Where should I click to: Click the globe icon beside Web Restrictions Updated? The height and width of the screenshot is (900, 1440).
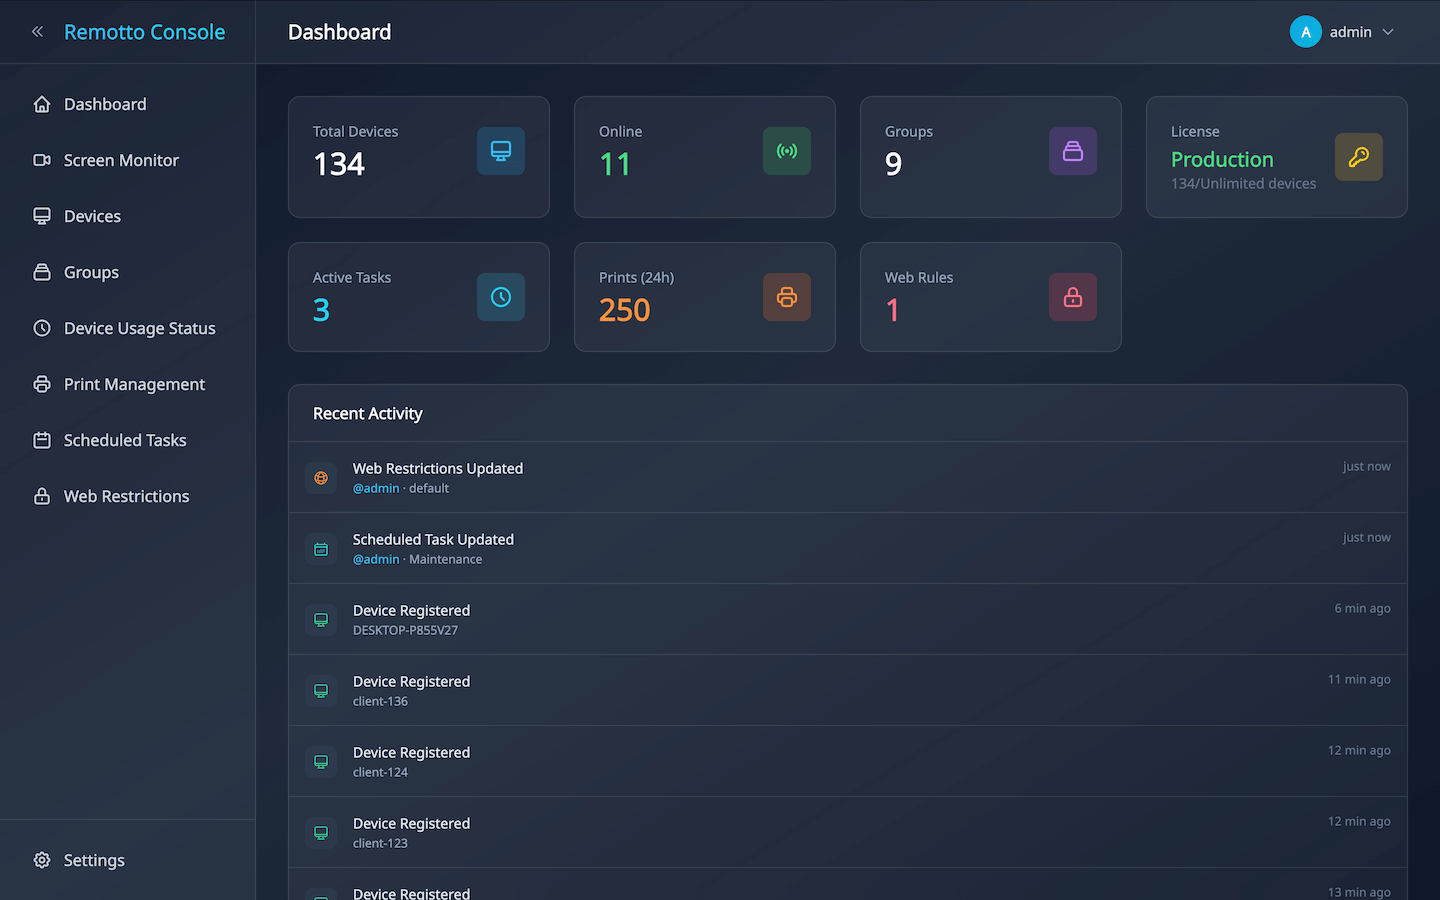(321, 478)
